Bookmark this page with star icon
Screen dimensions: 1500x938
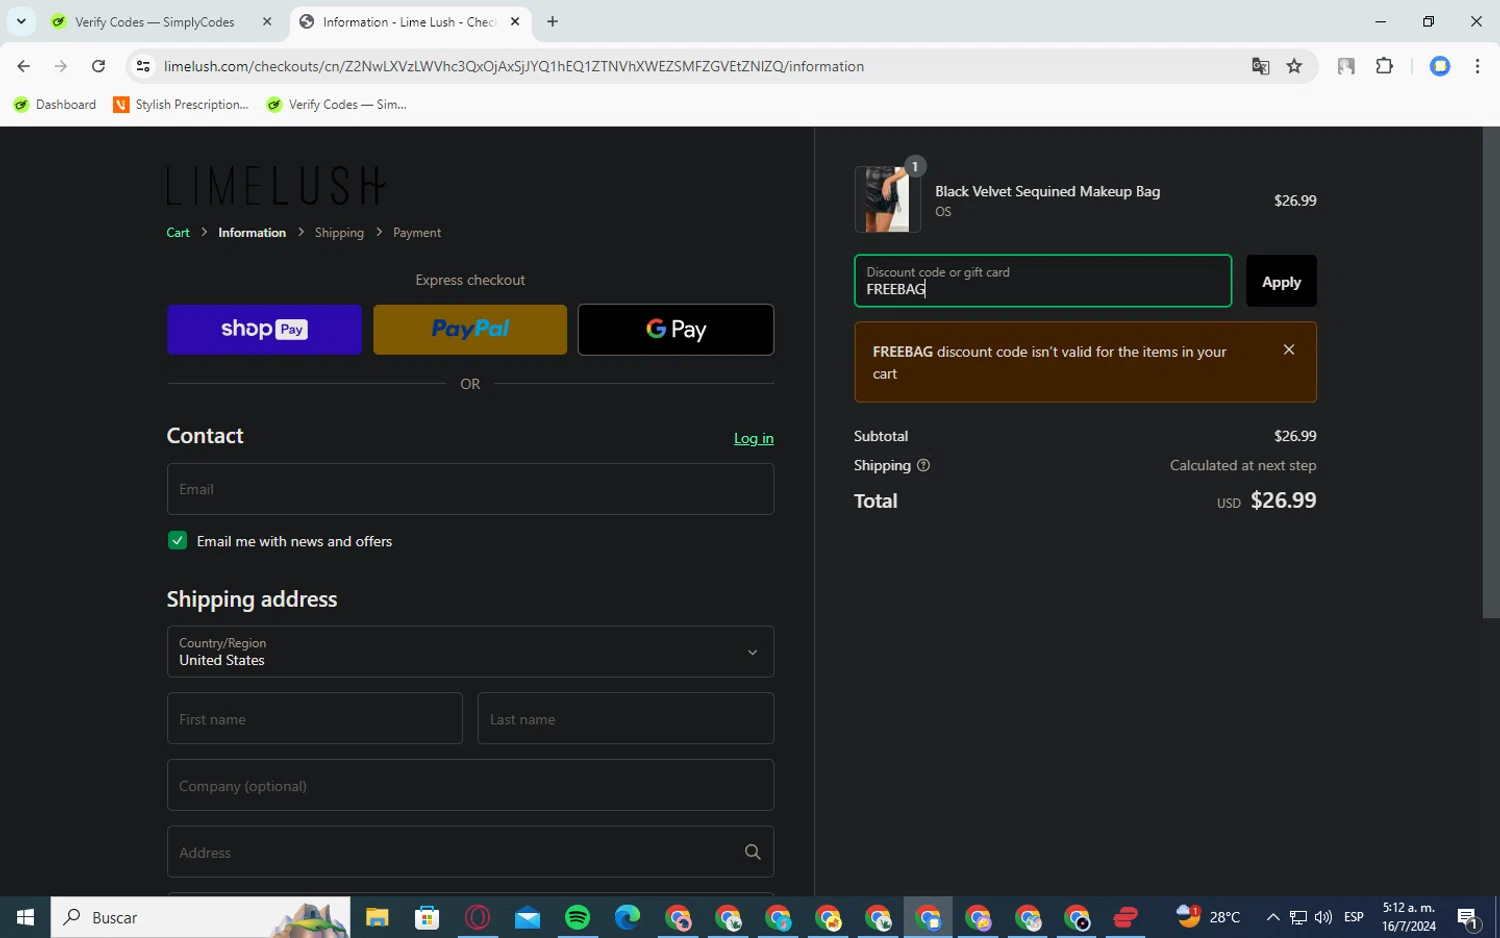(1294, 66)
